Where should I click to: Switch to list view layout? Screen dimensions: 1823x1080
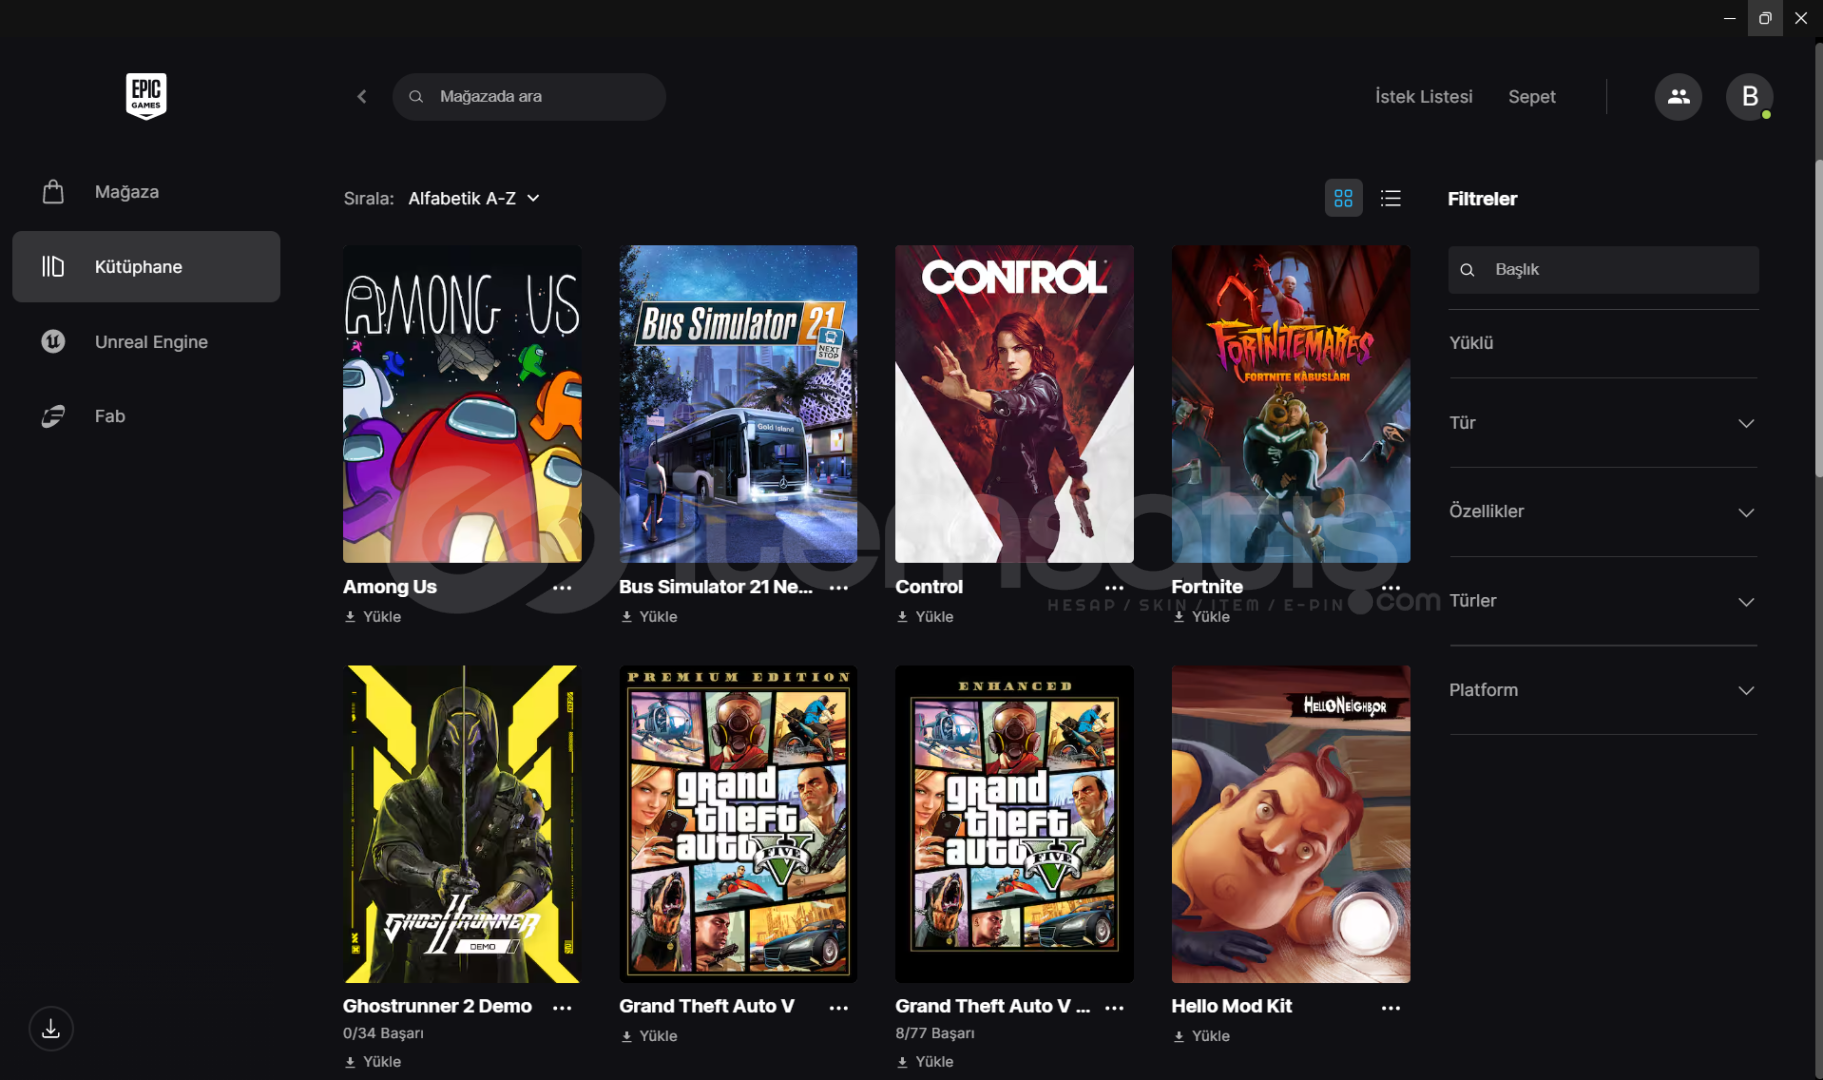click(x=1390, y=198)
